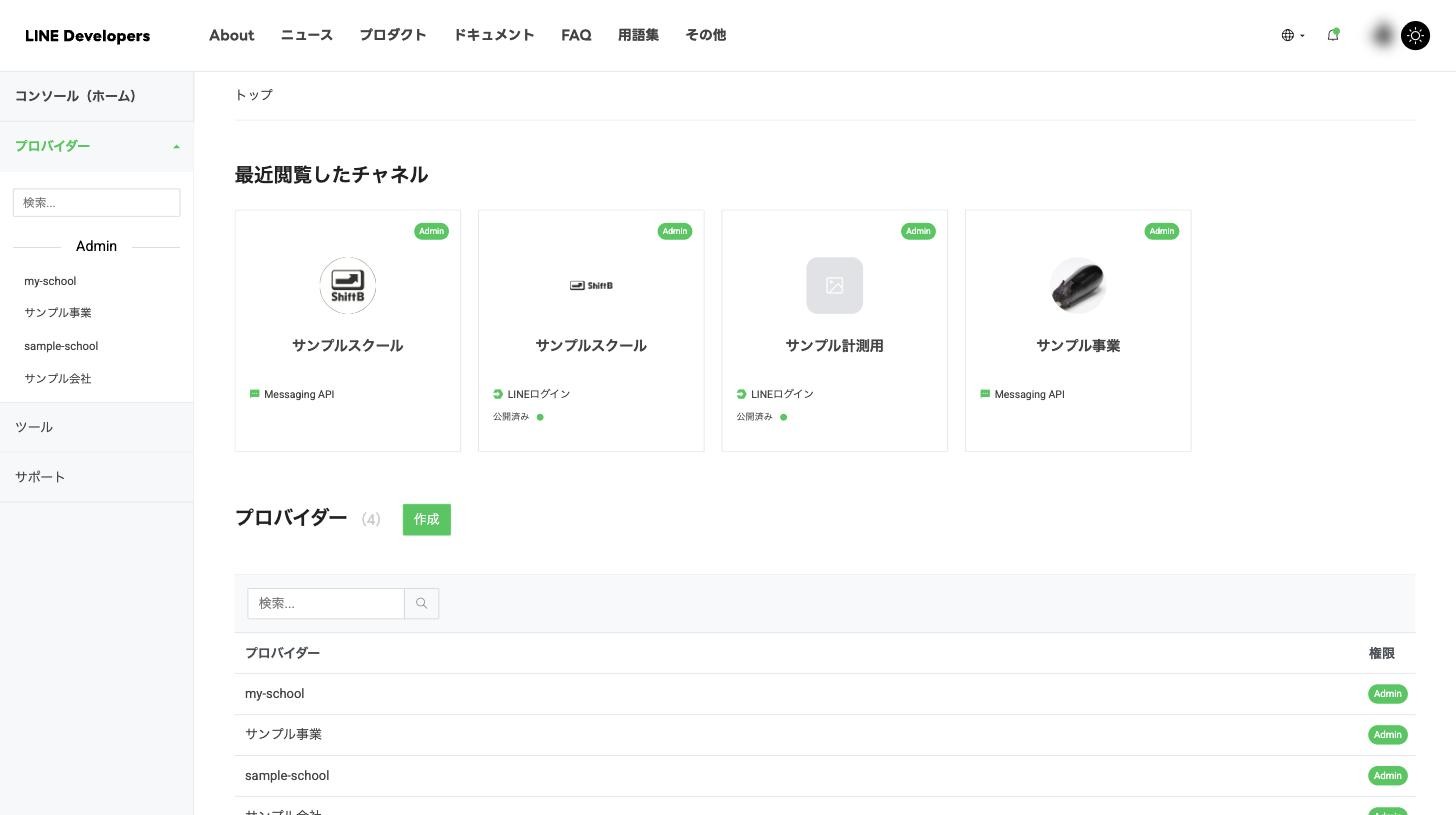Go to コンソール（ホーム） in sidebar
This screenshot has width=1456, height=815.
[x=97, y=96]
